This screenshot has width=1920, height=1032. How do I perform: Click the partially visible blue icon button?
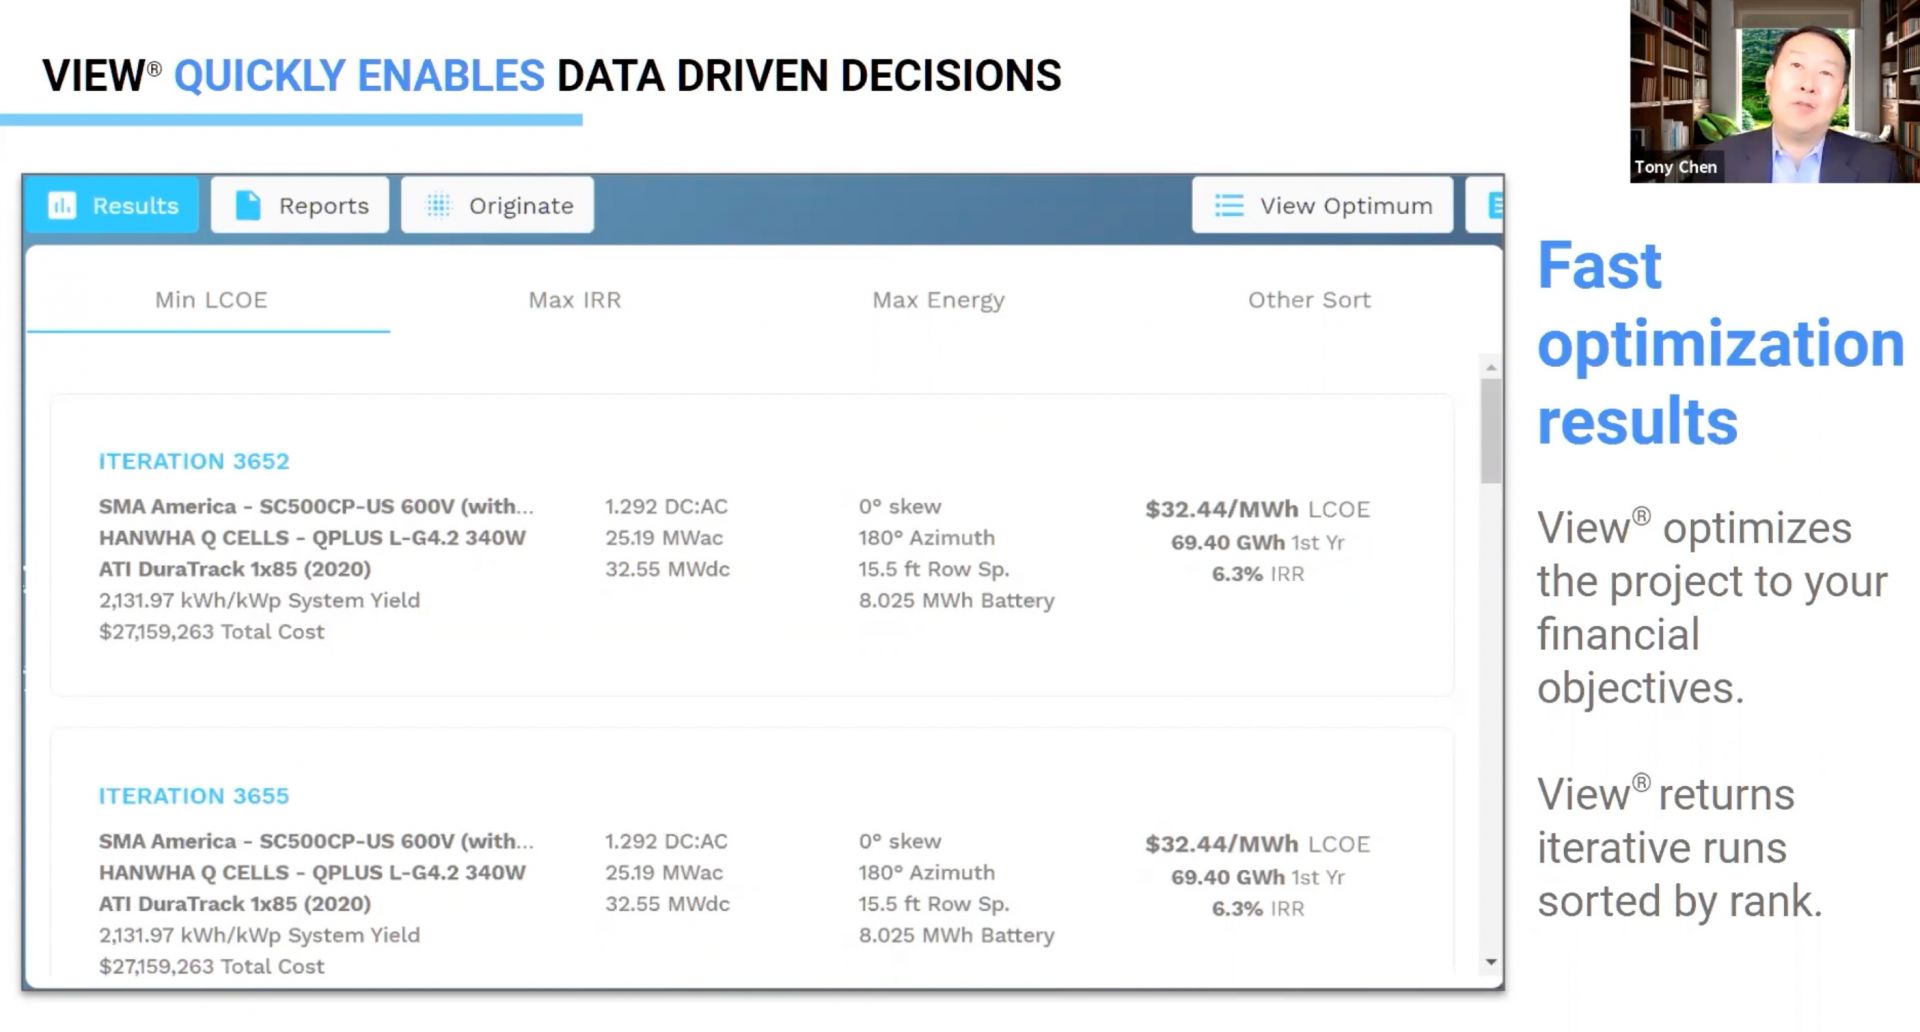coord(1489,205)
